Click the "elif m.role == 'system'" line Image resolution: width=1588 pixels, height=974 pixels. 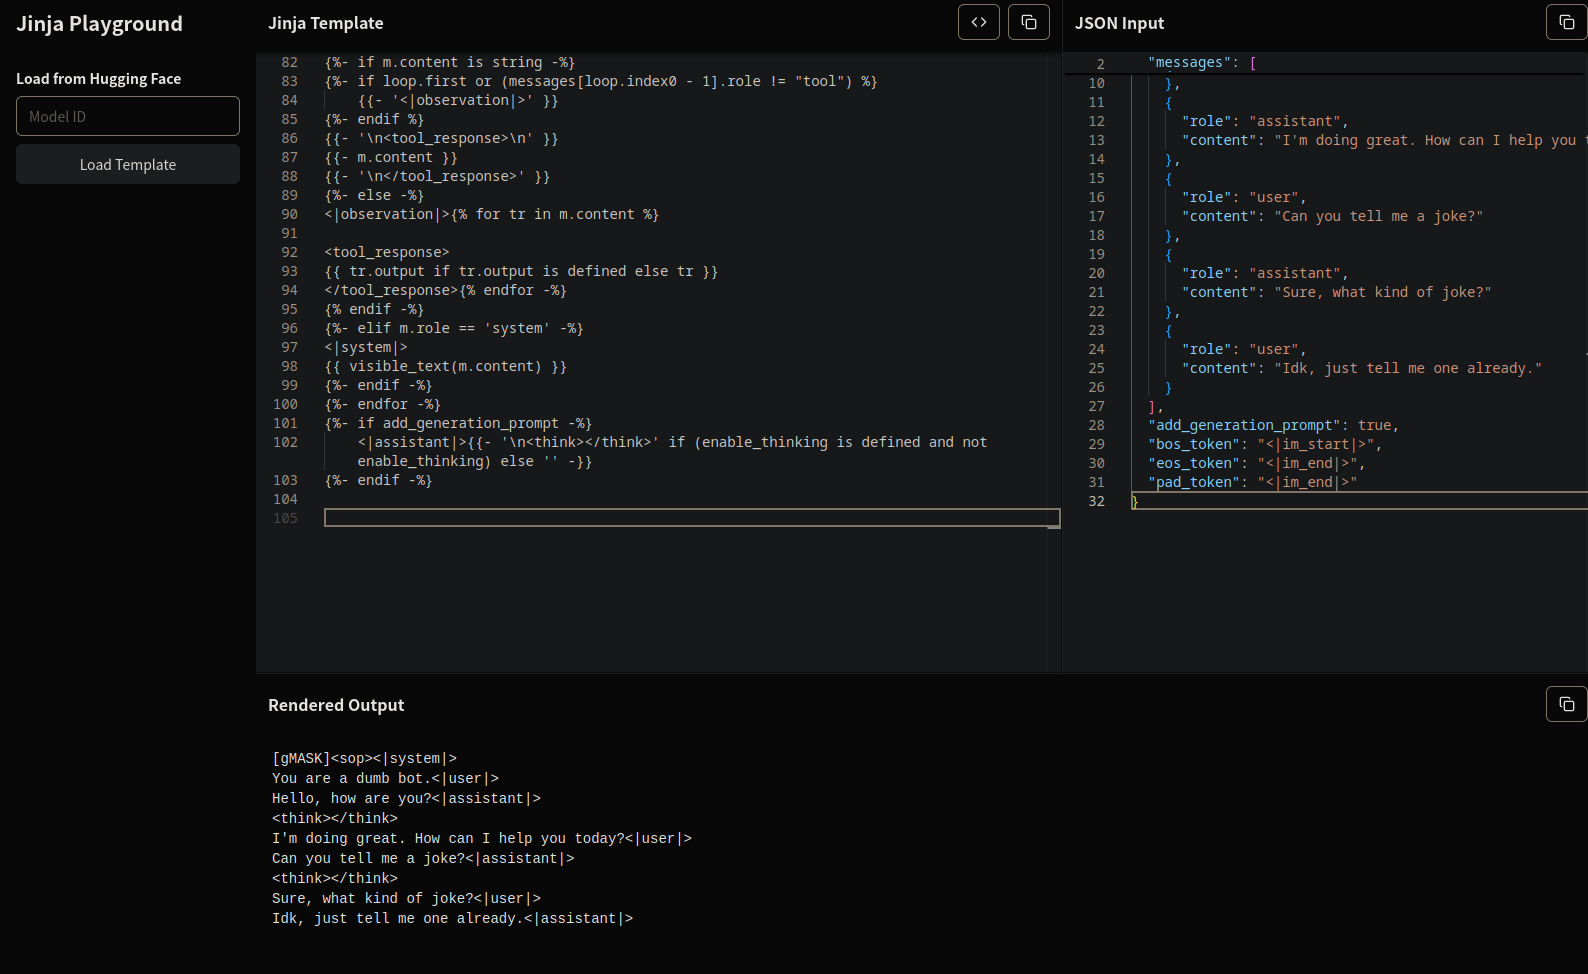click(x=454, y=328)
